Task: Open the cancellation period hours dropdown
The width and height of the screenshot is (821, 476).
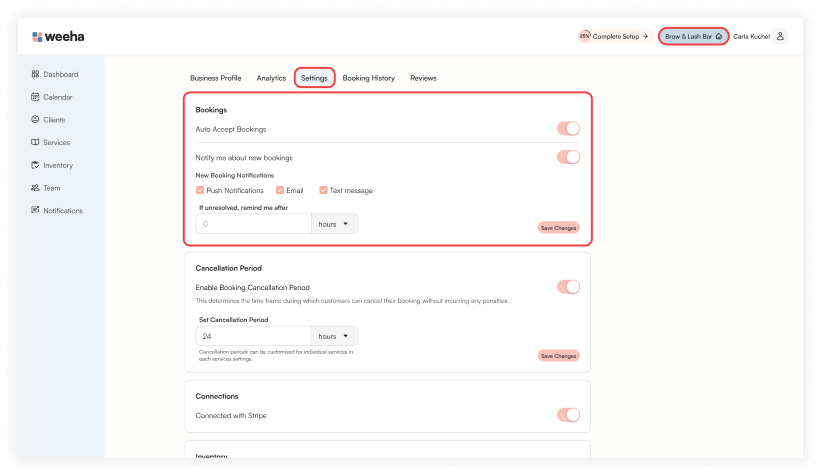Action: pos(334,336)
